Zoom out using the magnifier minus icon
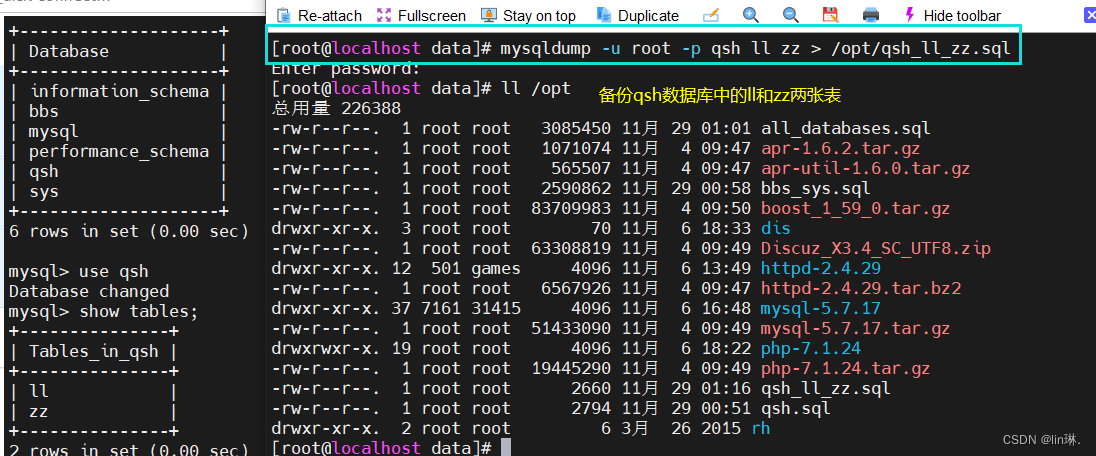The height and width of the screenshot is (456, 1096). click(x=791, y=15)
